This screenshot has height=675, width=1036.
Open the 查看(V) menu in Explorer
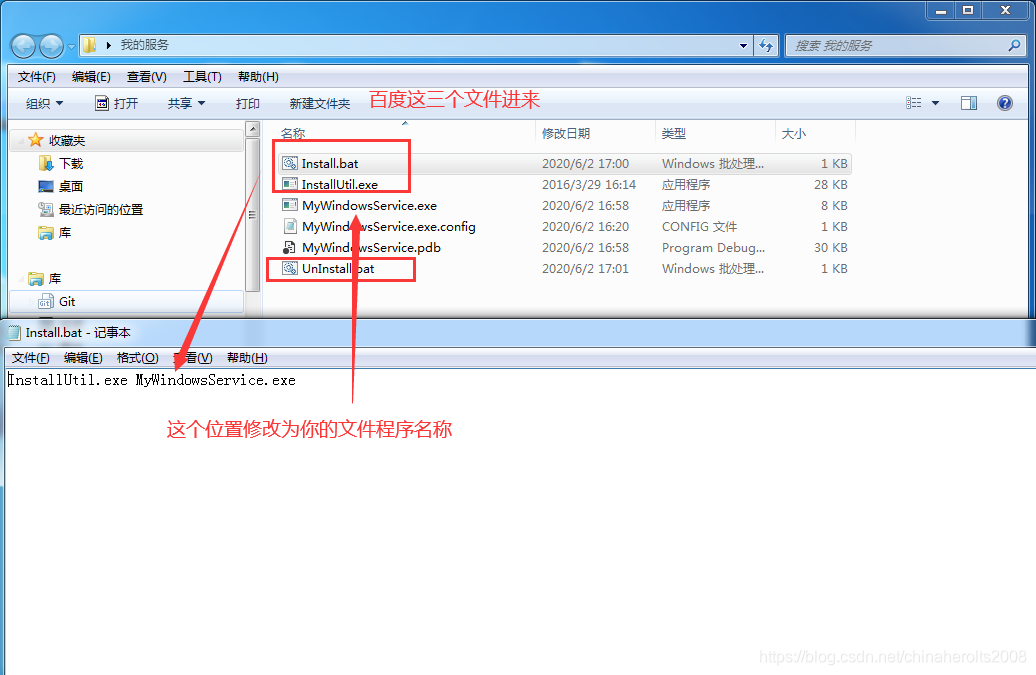point(147,77)
